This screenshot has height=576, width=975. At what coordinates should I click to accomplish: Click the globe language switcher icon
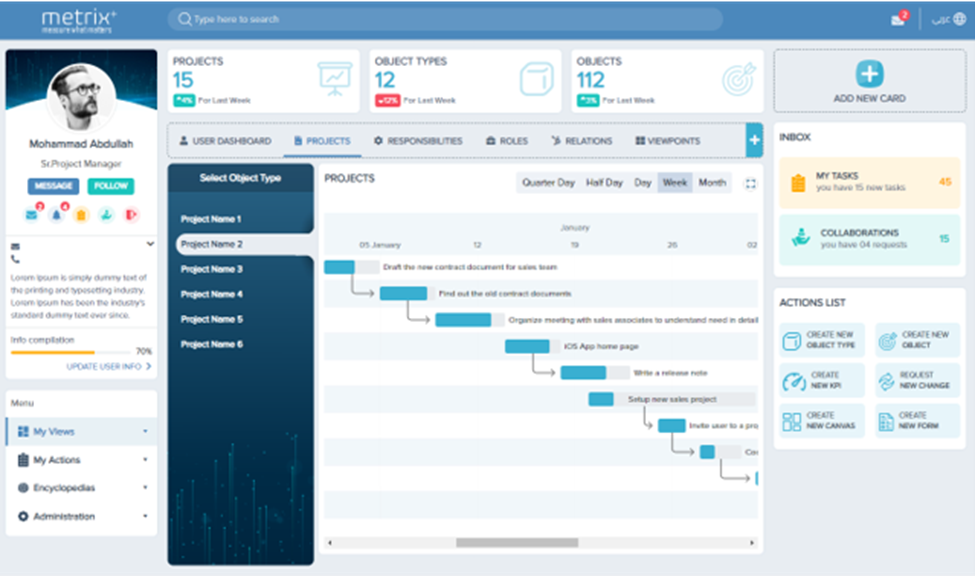pyautogui.click(x=960, y=19)
